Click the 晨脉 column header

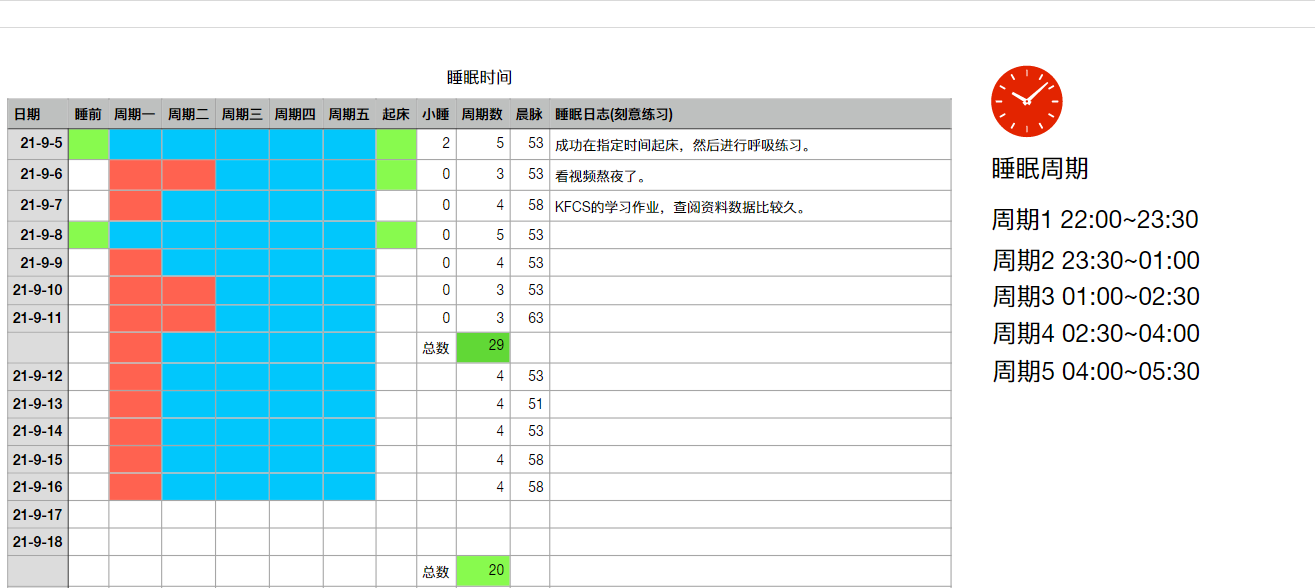[x=529, y=115]
